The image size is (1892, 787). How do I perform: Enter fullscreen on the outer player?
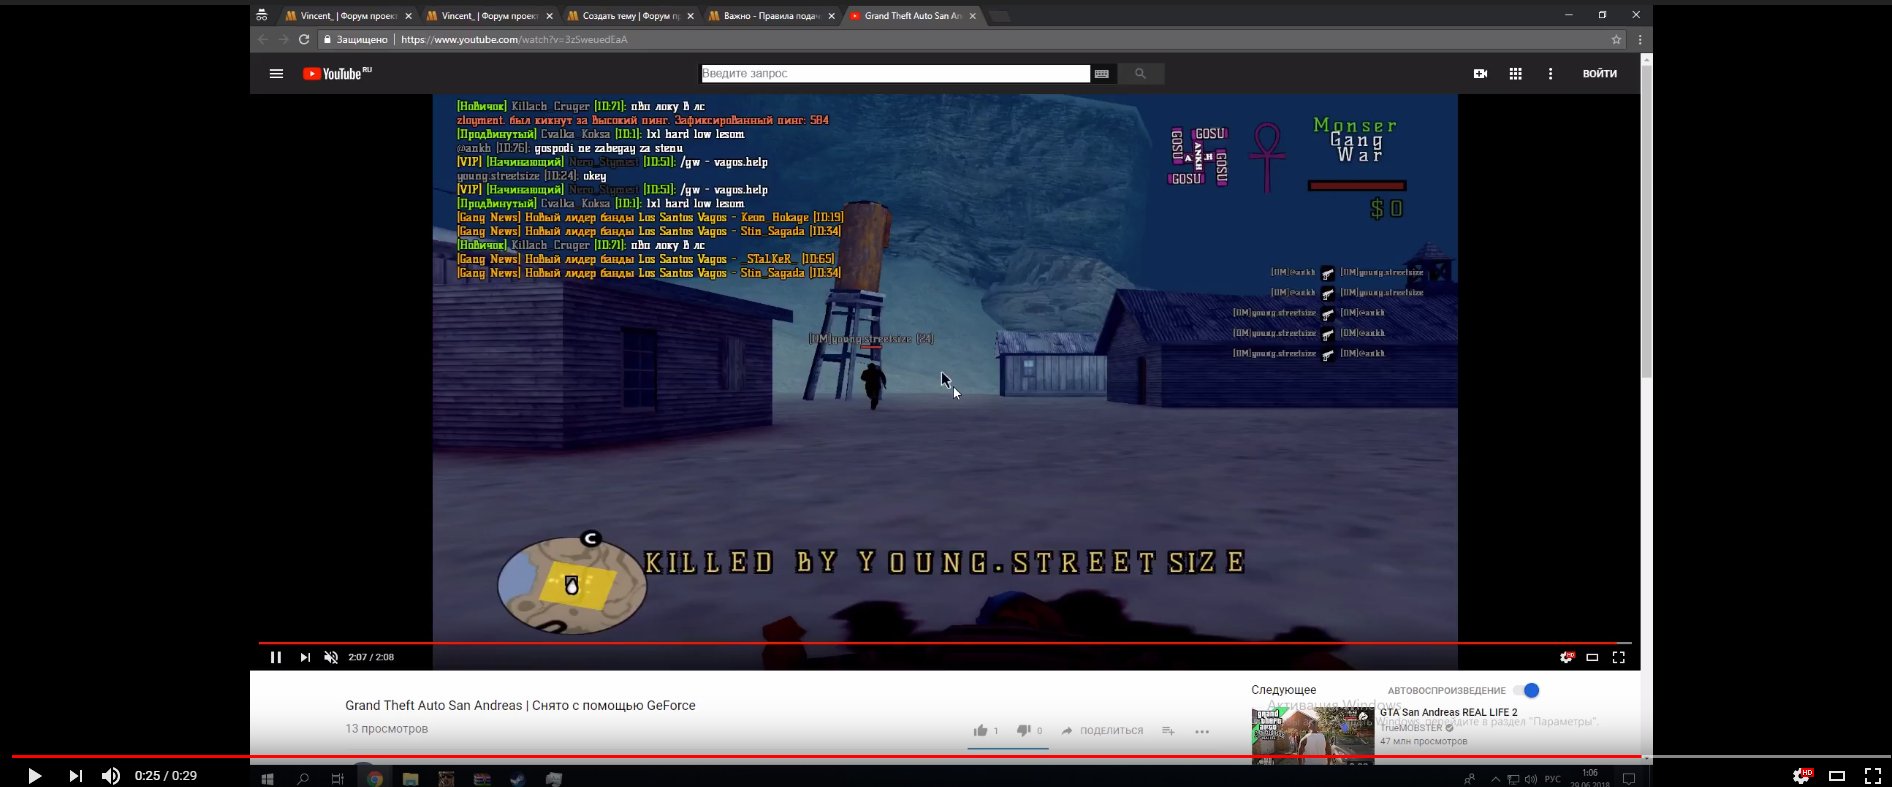click(x=1873, y=776)
